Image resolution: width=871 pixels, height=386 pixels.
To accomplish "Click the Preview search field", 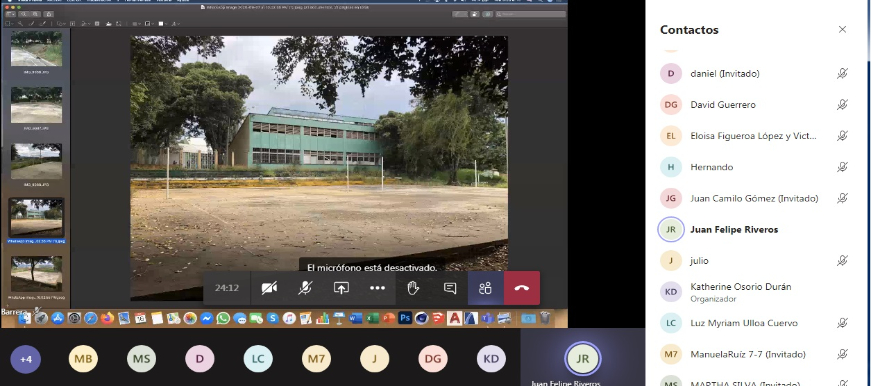I will (530, 14).
